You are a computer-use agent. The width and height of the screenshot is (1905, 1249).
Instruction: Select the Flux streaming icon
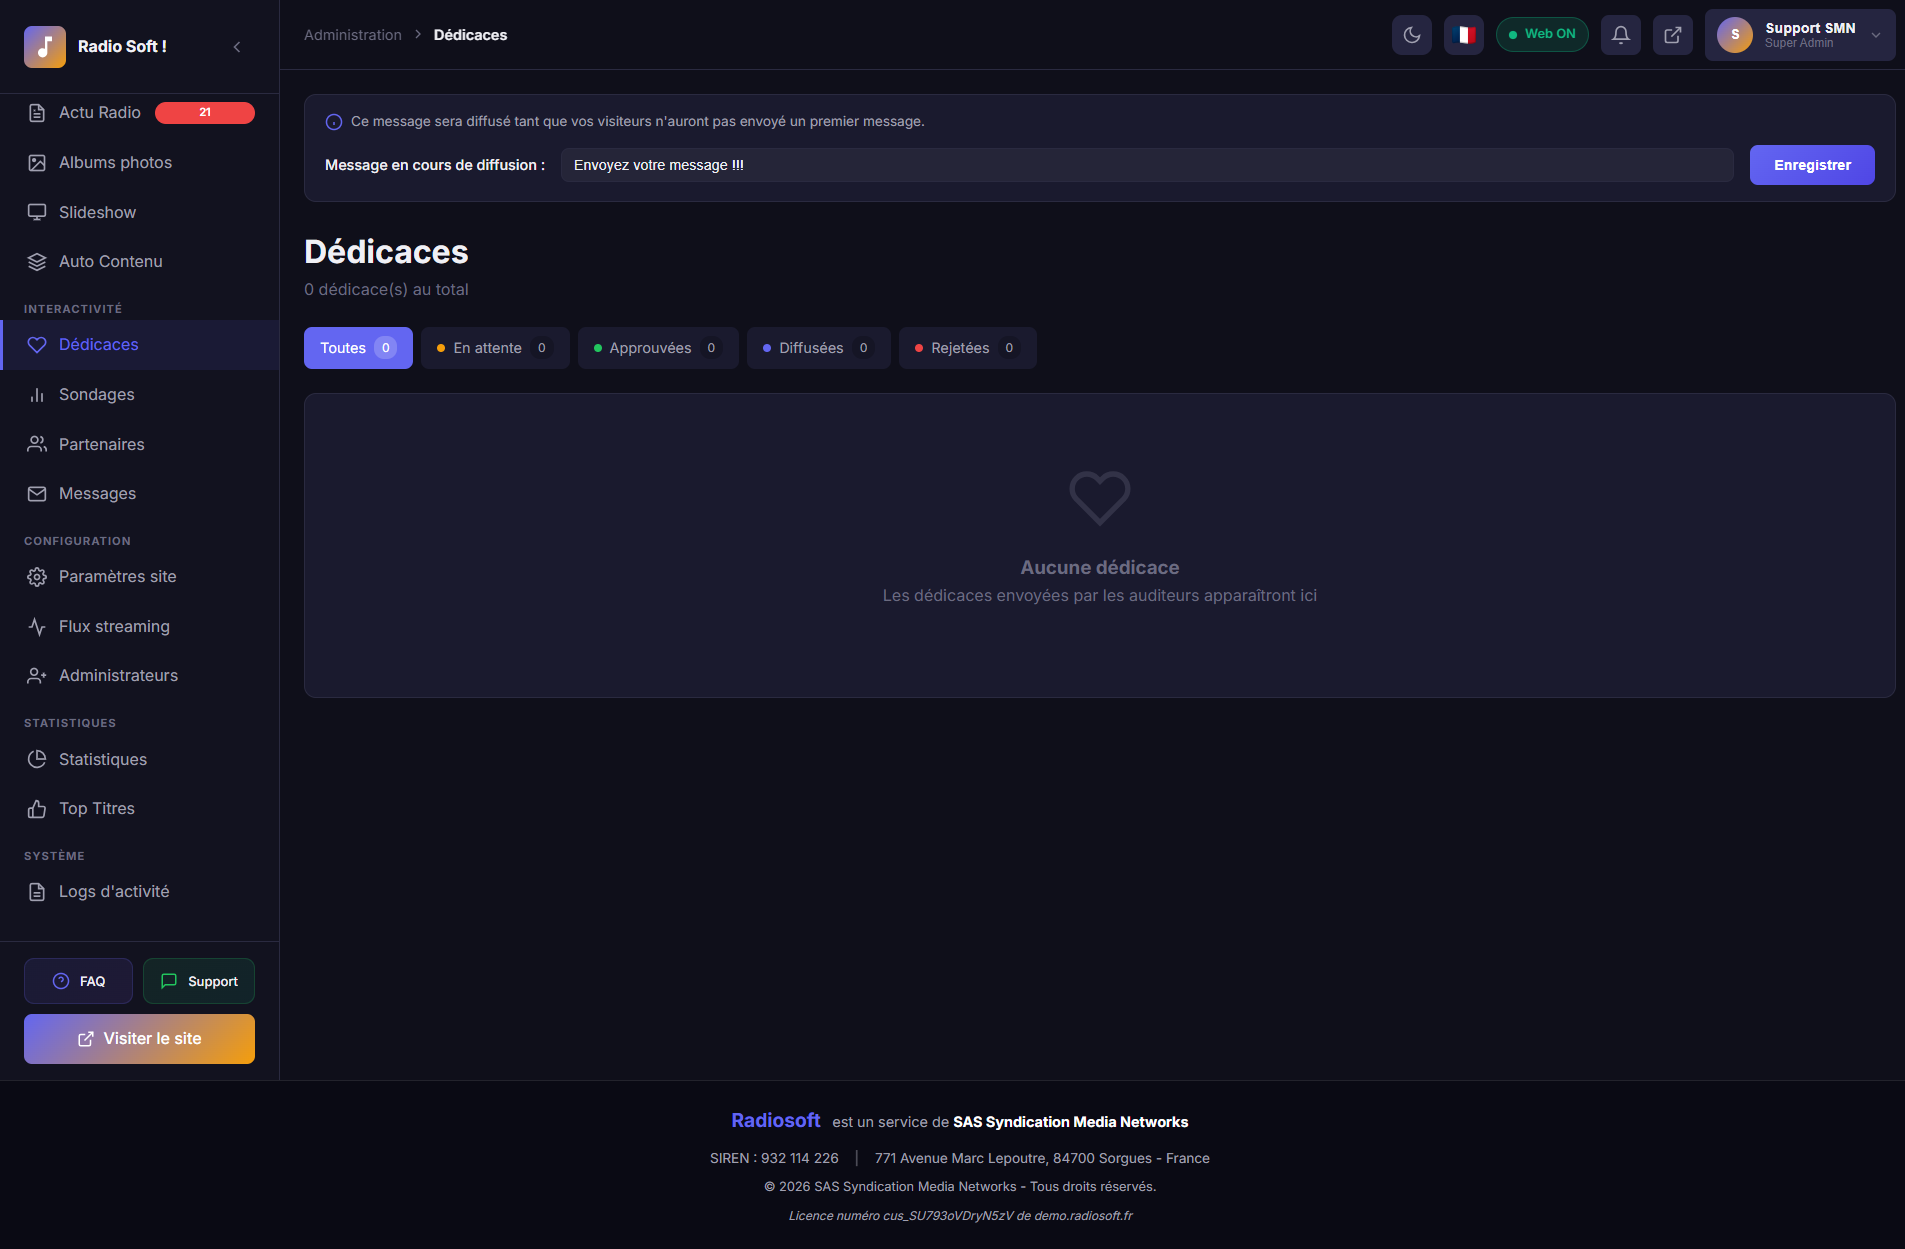click(x=37, y=626)
